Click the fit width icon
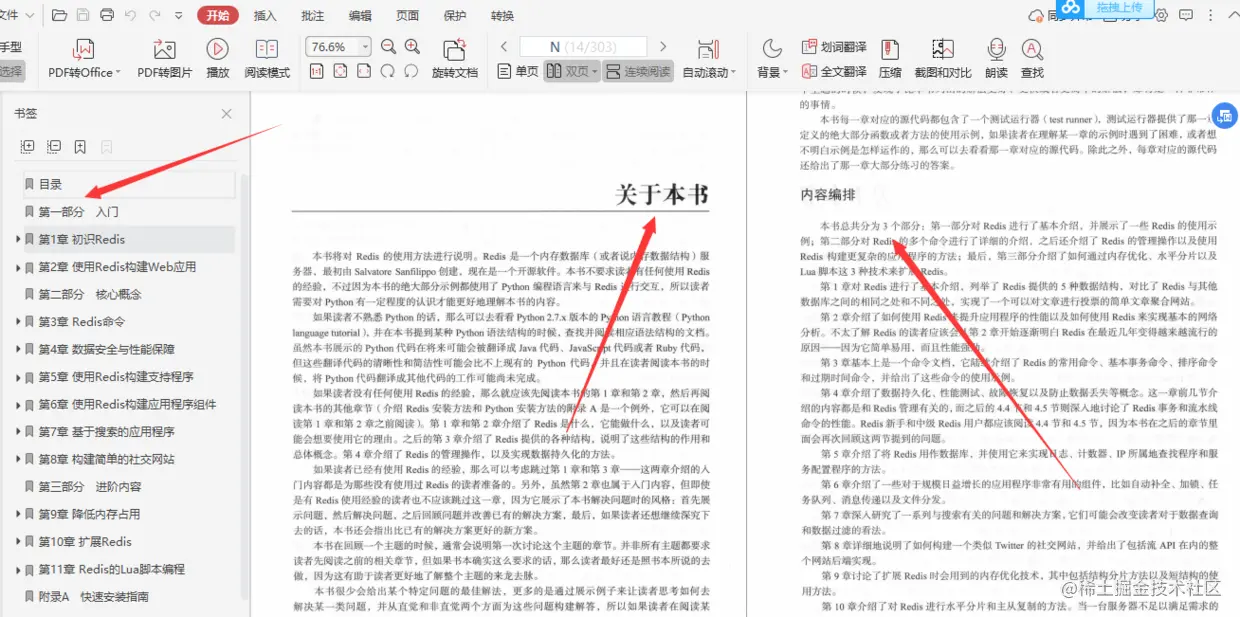The height and width of the screenshot is (617, 1240). click(x=364, y=71)
